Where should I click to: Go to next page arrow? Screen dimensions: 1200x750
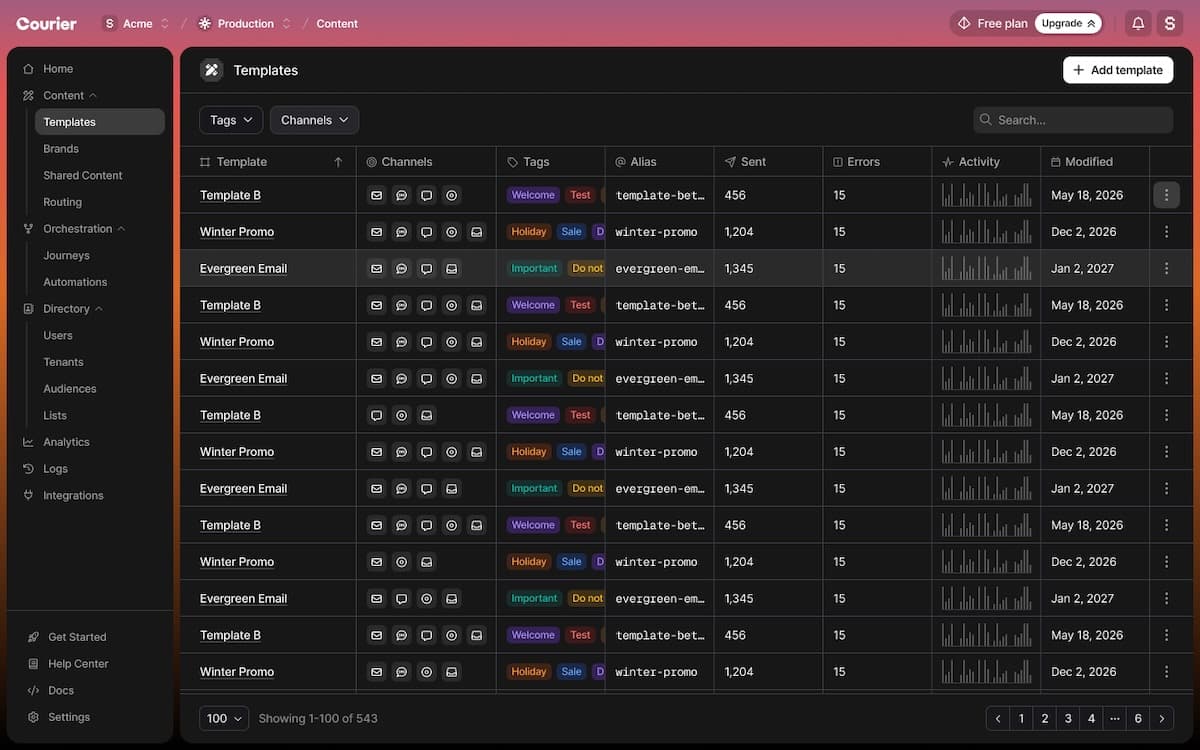click(1162, 718)
